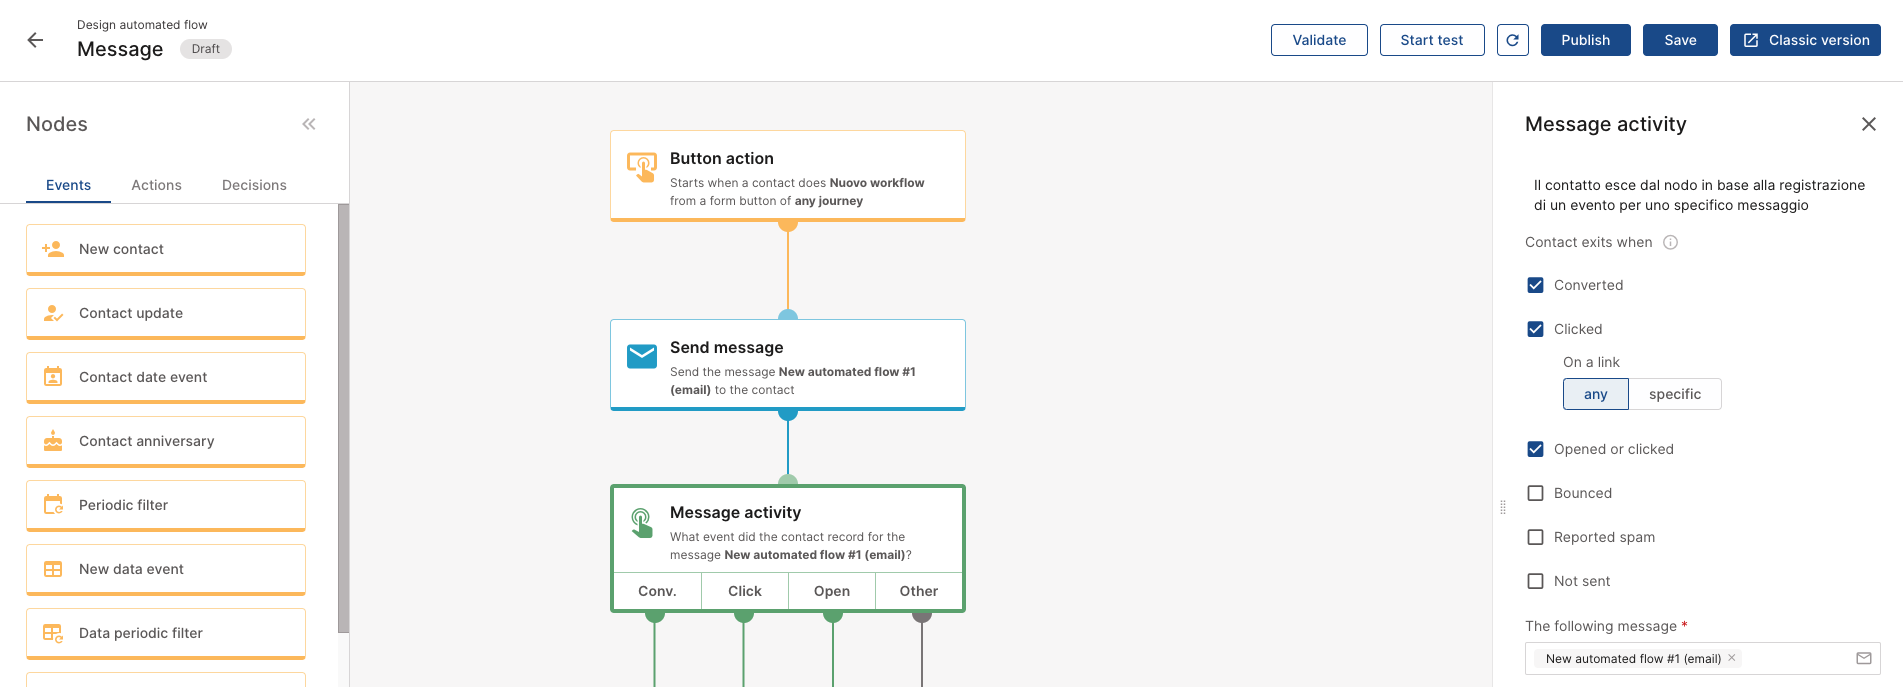Click the Contact anniversary cake icon
Image resolution: width=1903 pixels, height=687 pixels.
pos(53,441)
